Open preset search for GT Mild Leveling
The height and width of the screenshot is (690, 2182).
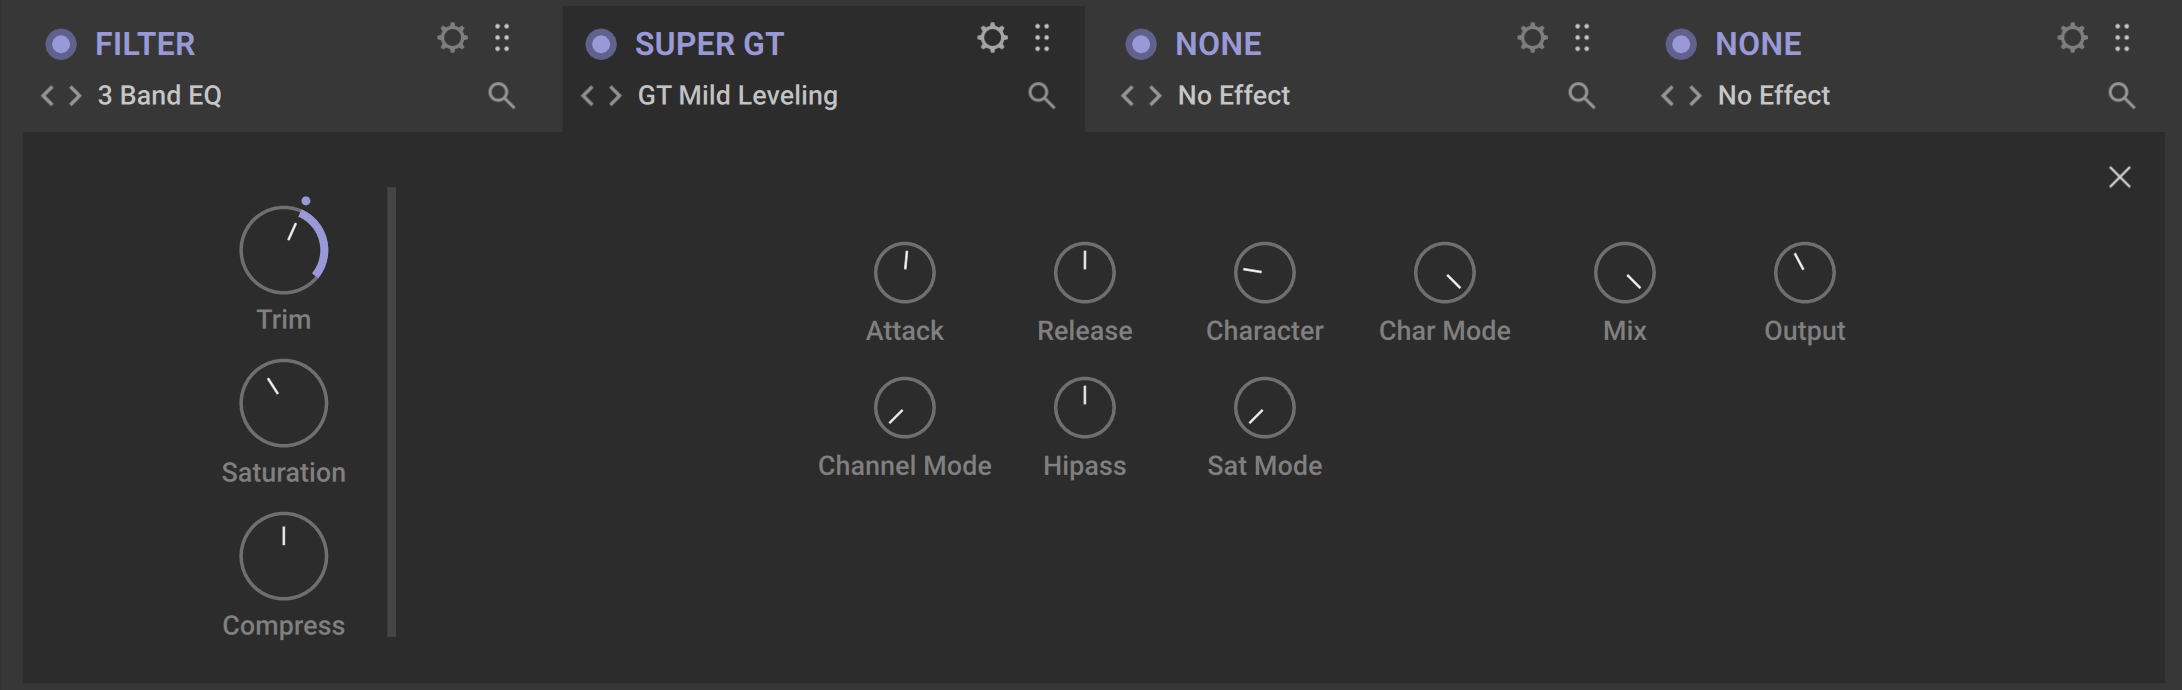(x=1042, y=96)
